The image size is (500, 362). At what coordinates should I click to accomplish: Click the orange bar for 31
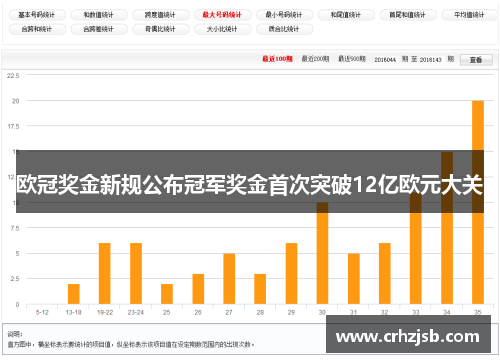(x=354, y=279)
